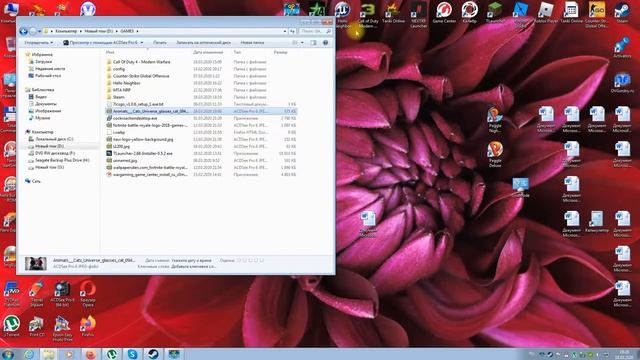Click the Skype icon in the taskbar
This screenshot has width=640, height=360.
click(x=132, y=354)
